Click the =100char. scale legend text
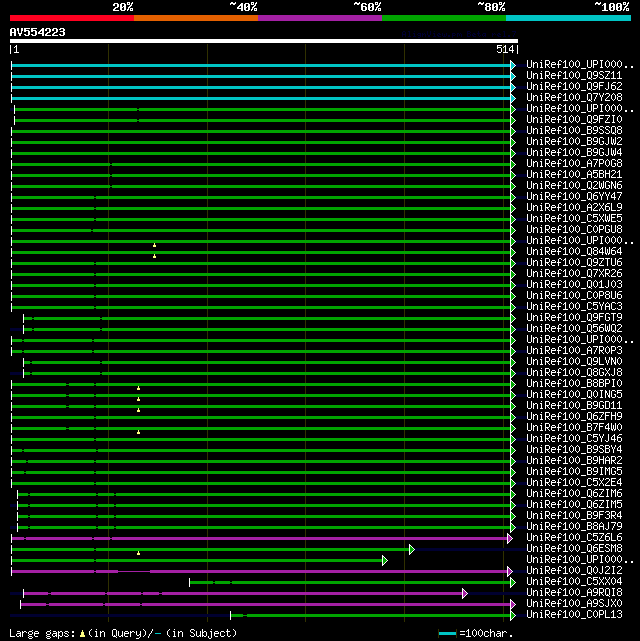 click(x=486, y=634)
